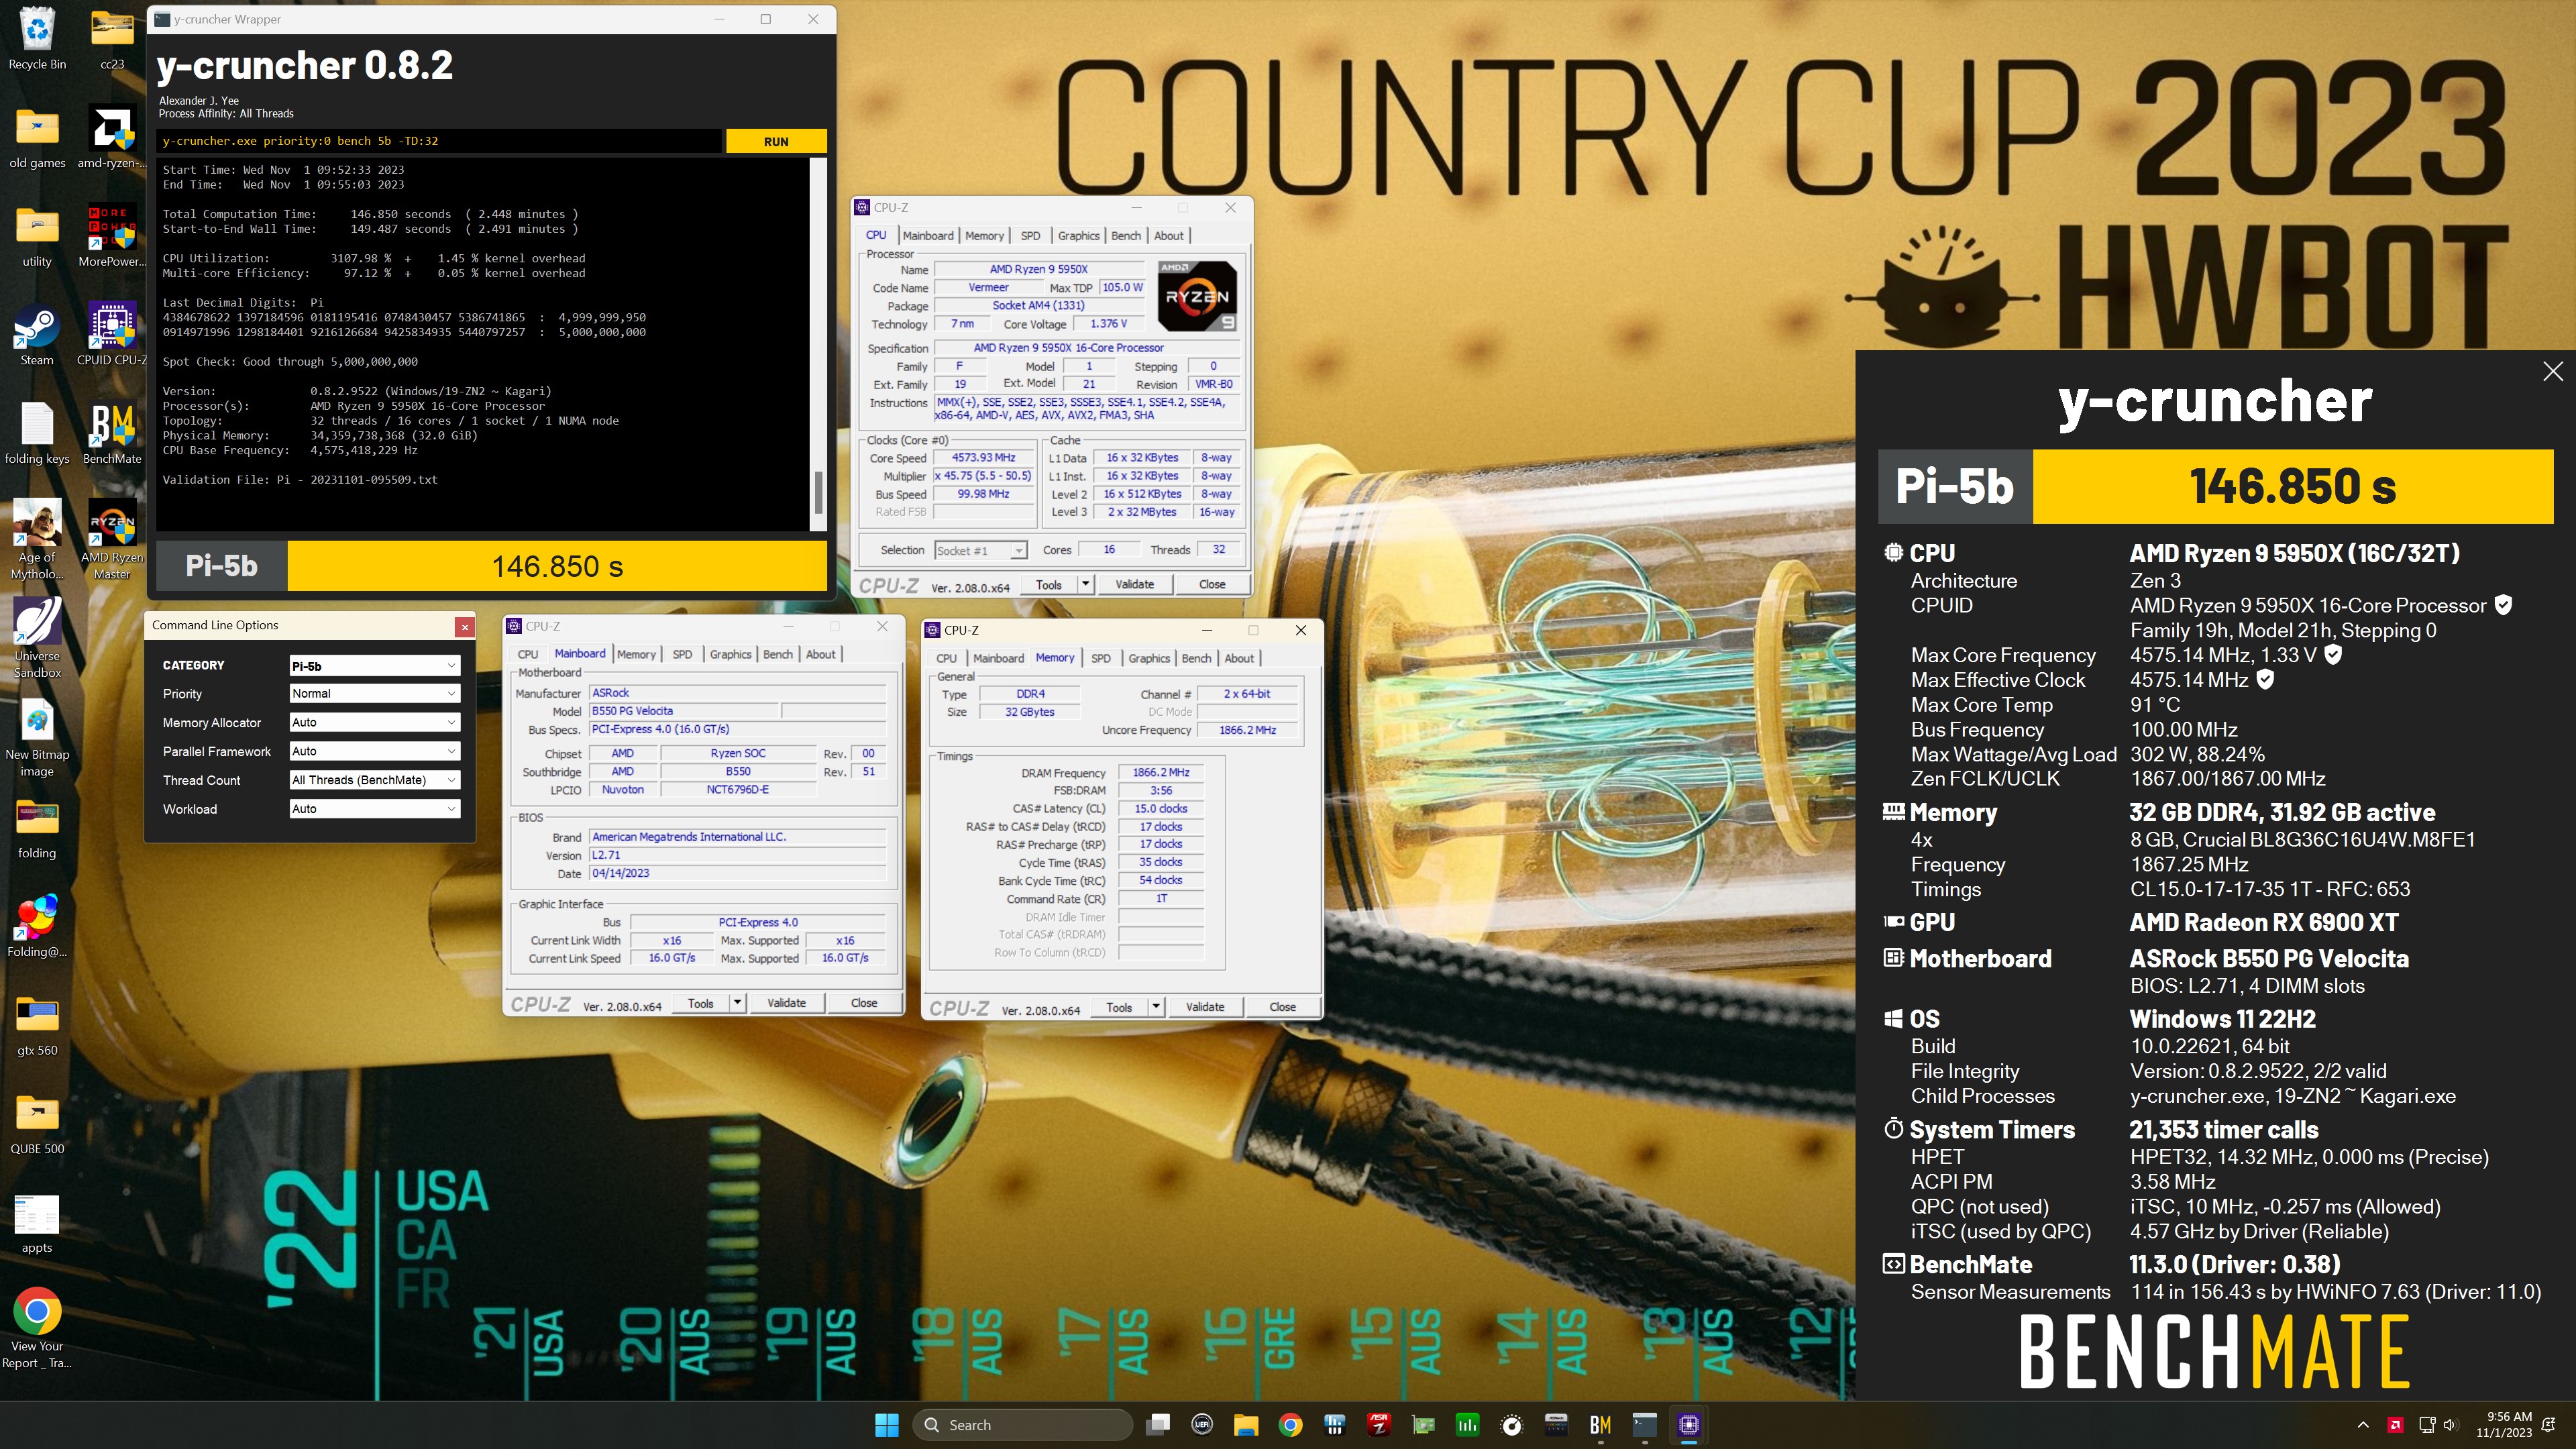Screen dimensions: 2576x1449
Task: Select the AMD Ryzen Master desktop shortcut
Action: click(112, 539)
